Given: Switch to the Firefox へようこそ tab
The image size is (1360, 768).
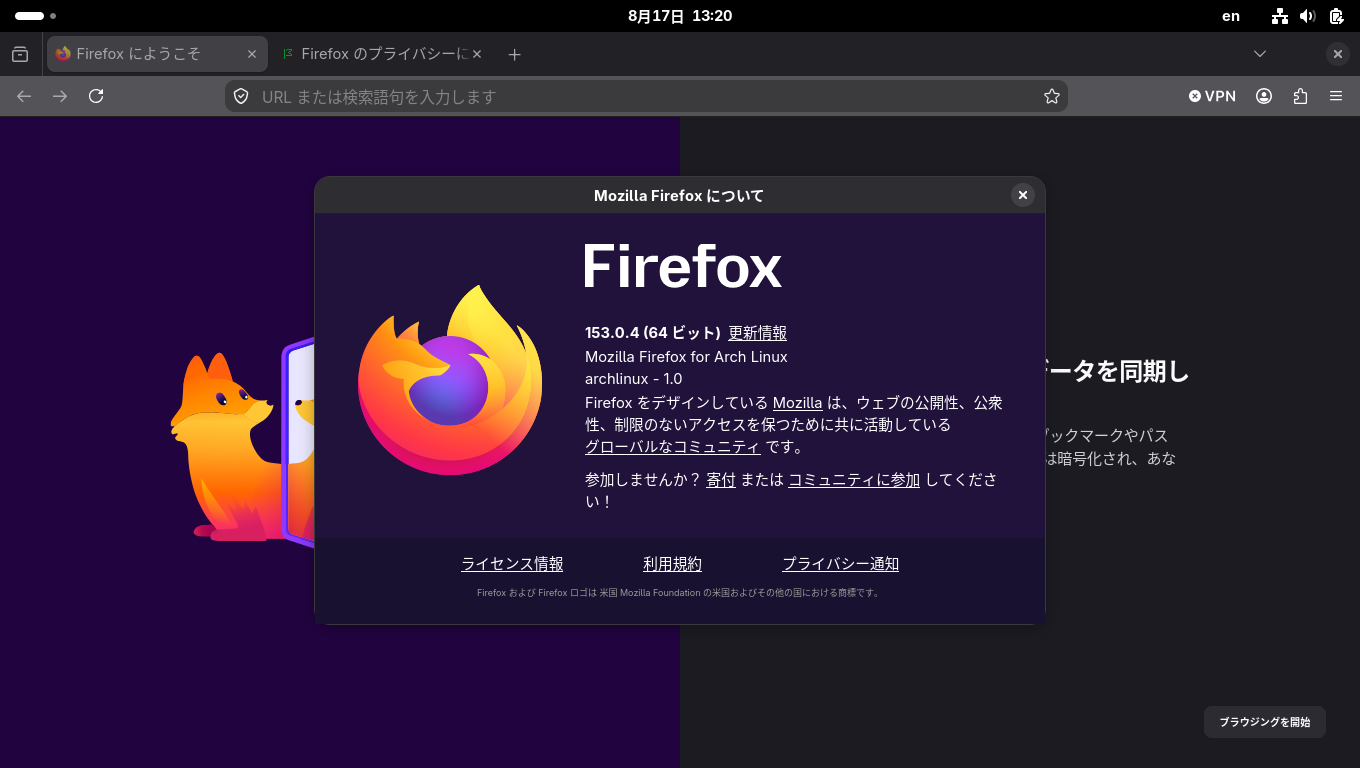Looking at the screenshot, I should pyautogui.click(x=157, y=54).
